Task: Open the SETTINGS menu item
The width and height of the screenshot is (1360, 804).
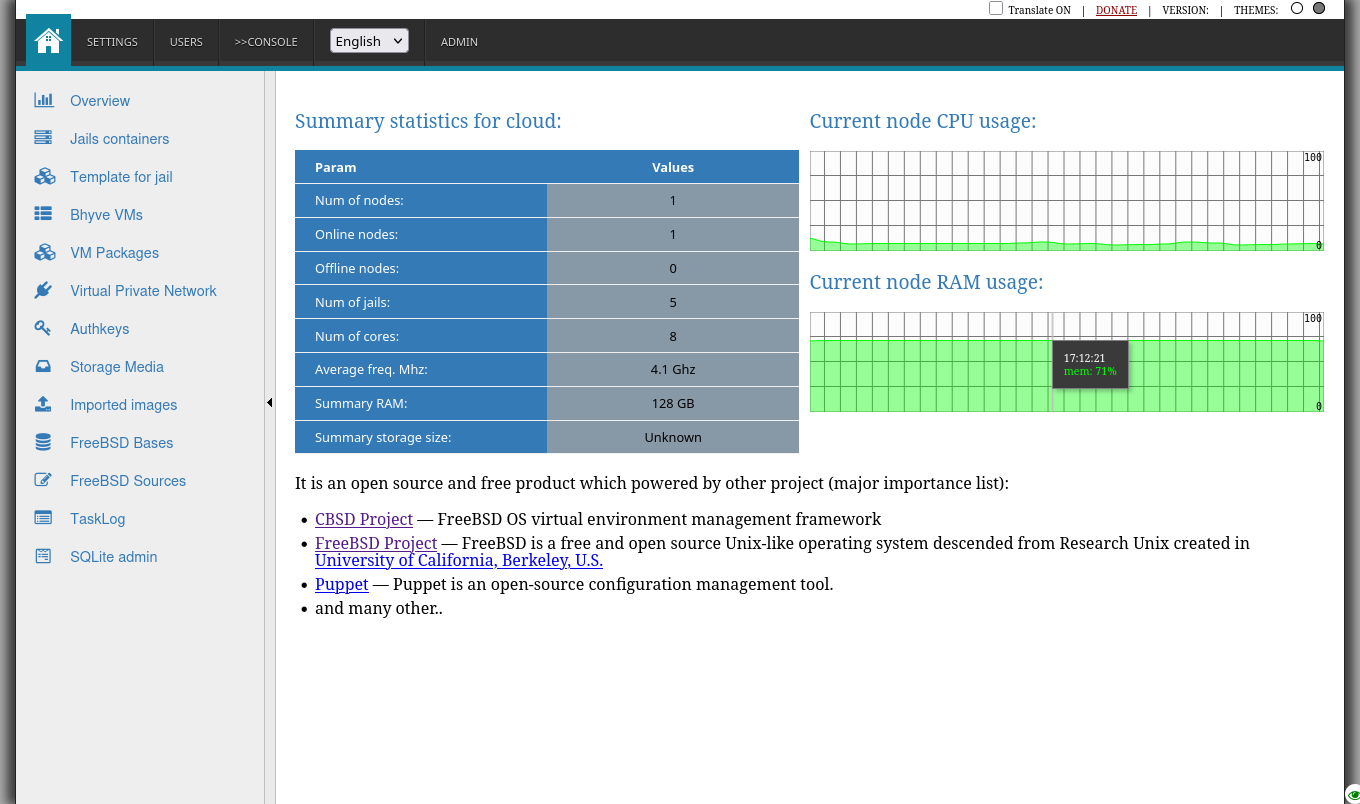Action: coord(111,41)
